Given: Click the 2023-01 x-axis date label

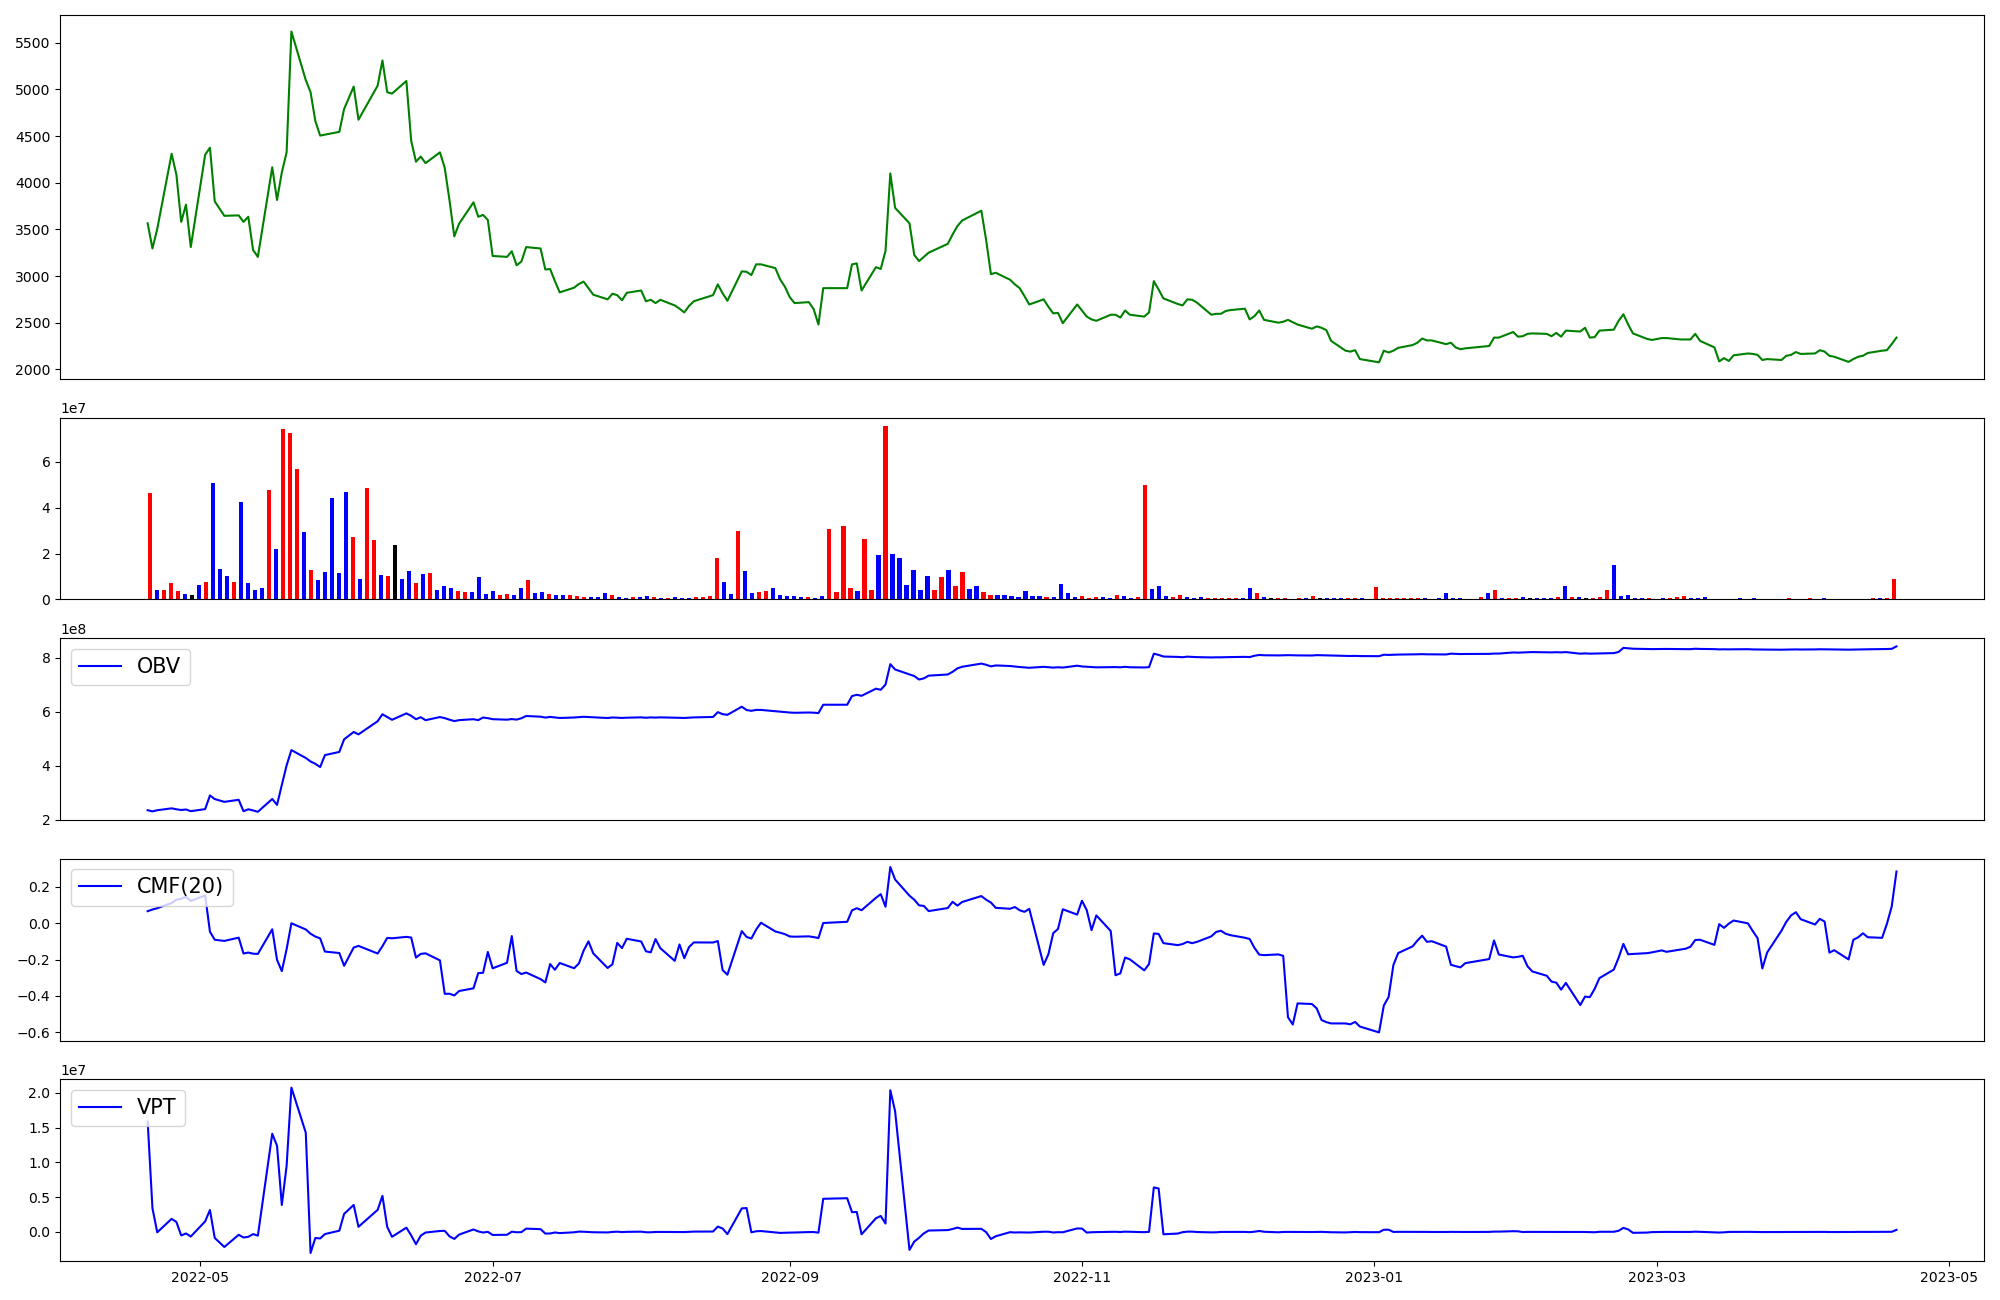Looking at the screenshot, I should [x=1374, y=1277].
